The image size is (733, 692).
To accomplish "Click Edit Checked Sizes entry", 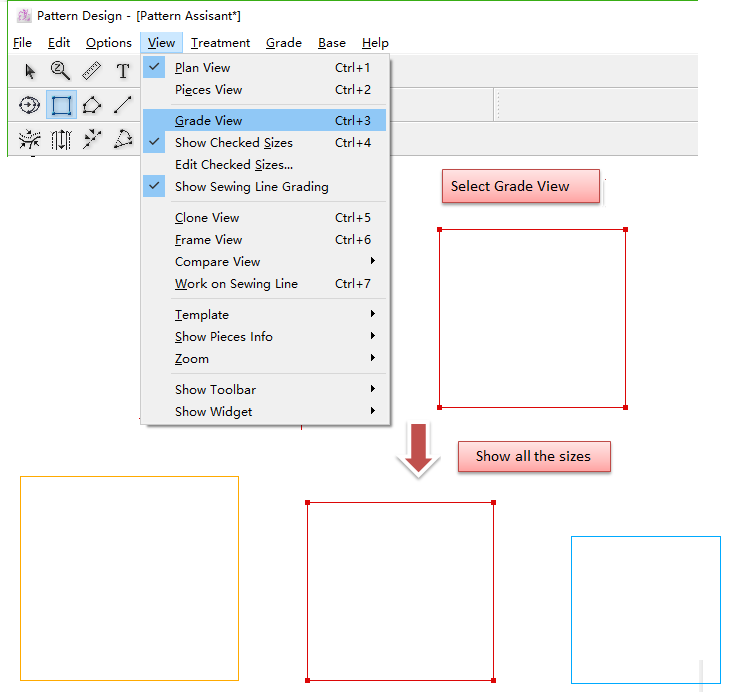I will (x=233, y=165).
